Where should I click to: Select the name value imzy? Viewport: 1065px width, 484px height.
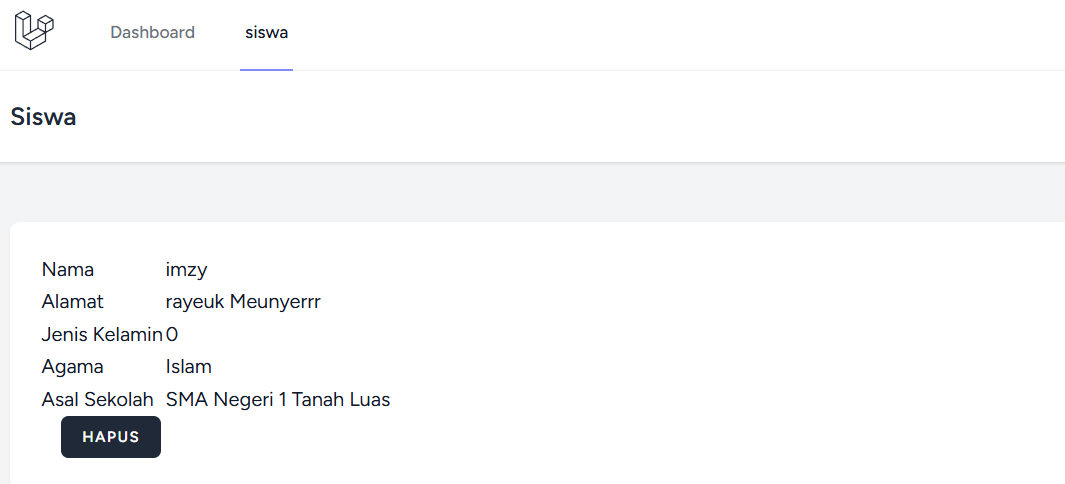(x=186, y=270)
